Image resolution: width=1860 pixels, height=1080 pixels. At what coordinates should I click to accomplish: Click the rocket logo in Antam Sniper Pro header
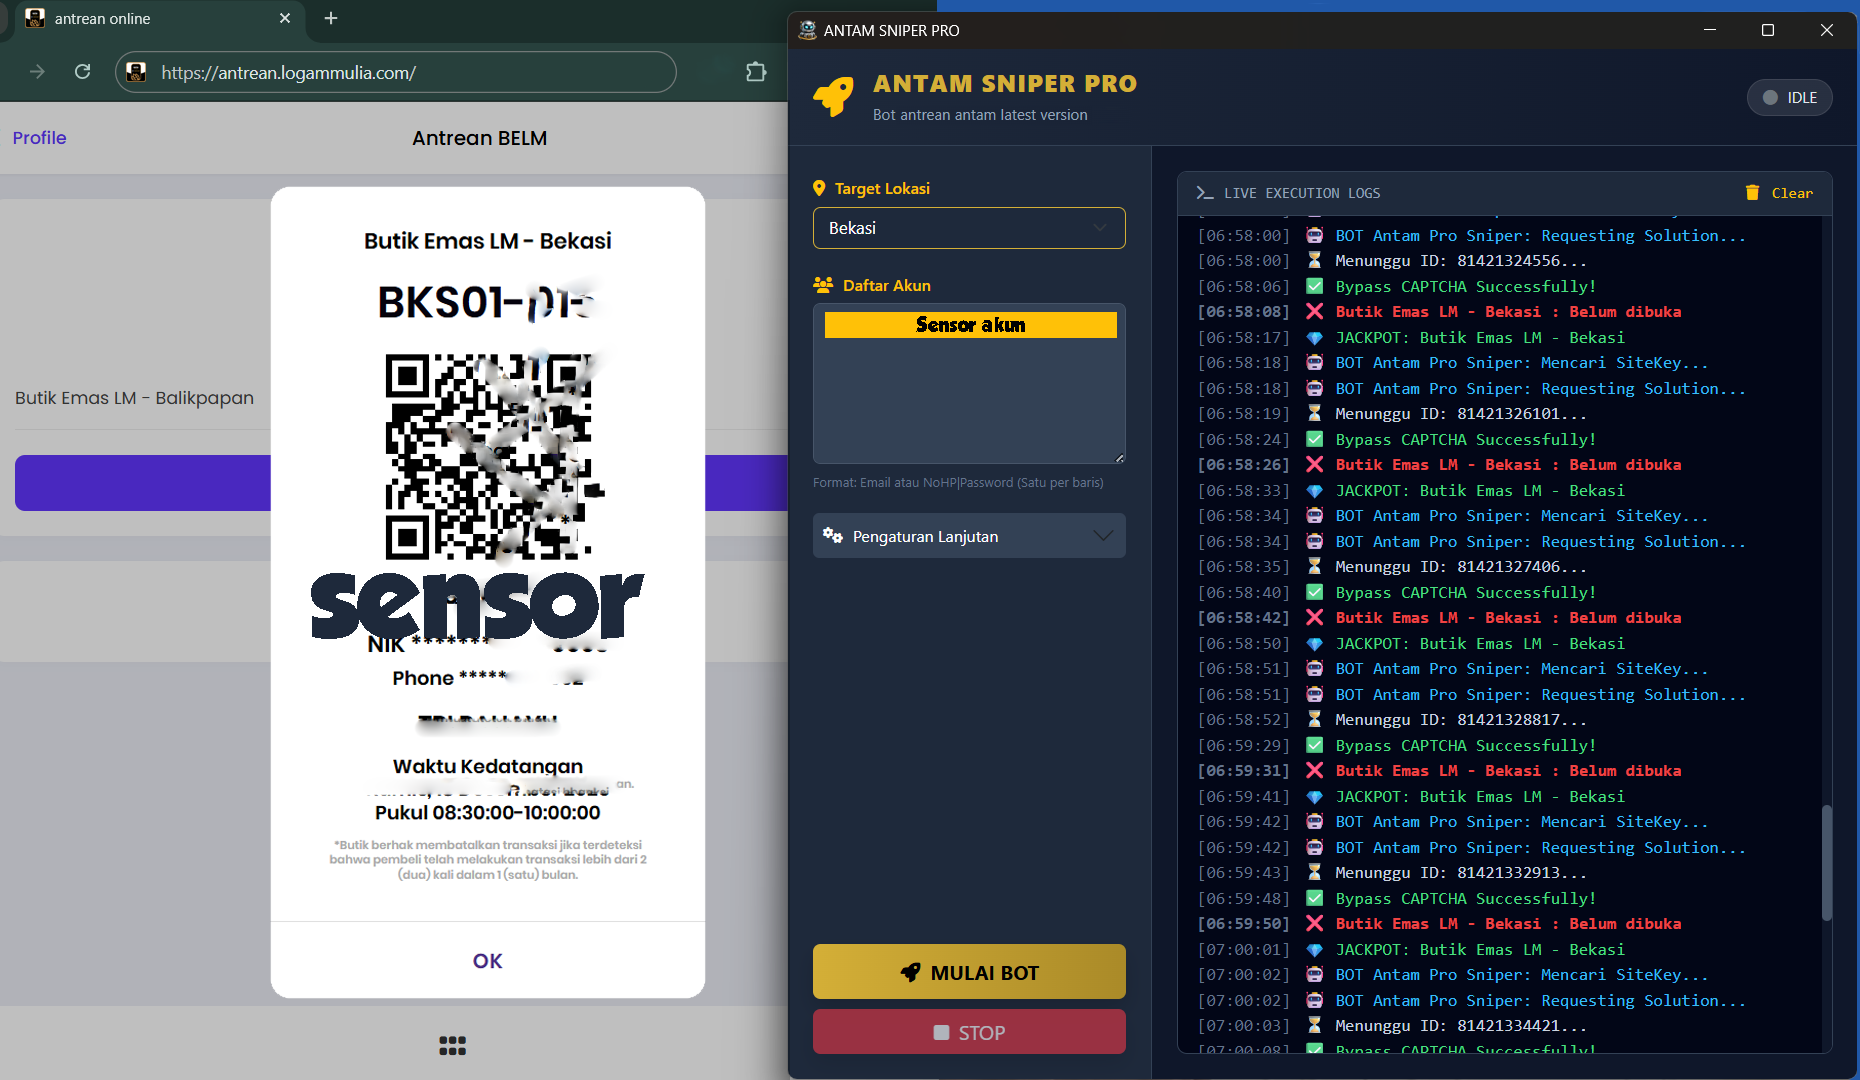click(833, 97)
